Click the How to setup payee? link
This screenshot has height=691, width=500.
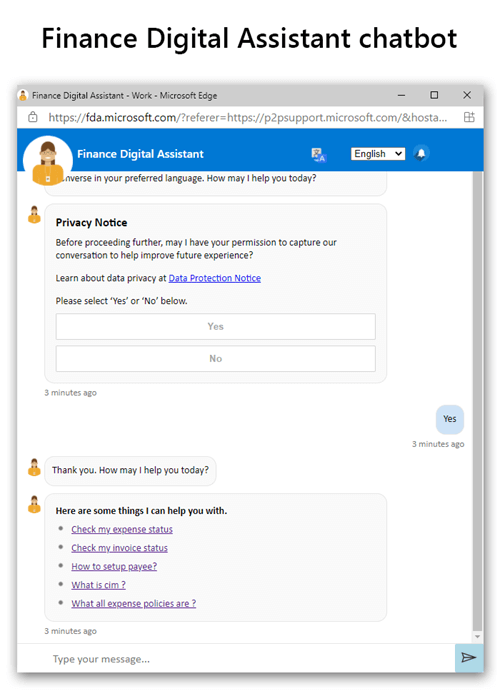[114, 566]
